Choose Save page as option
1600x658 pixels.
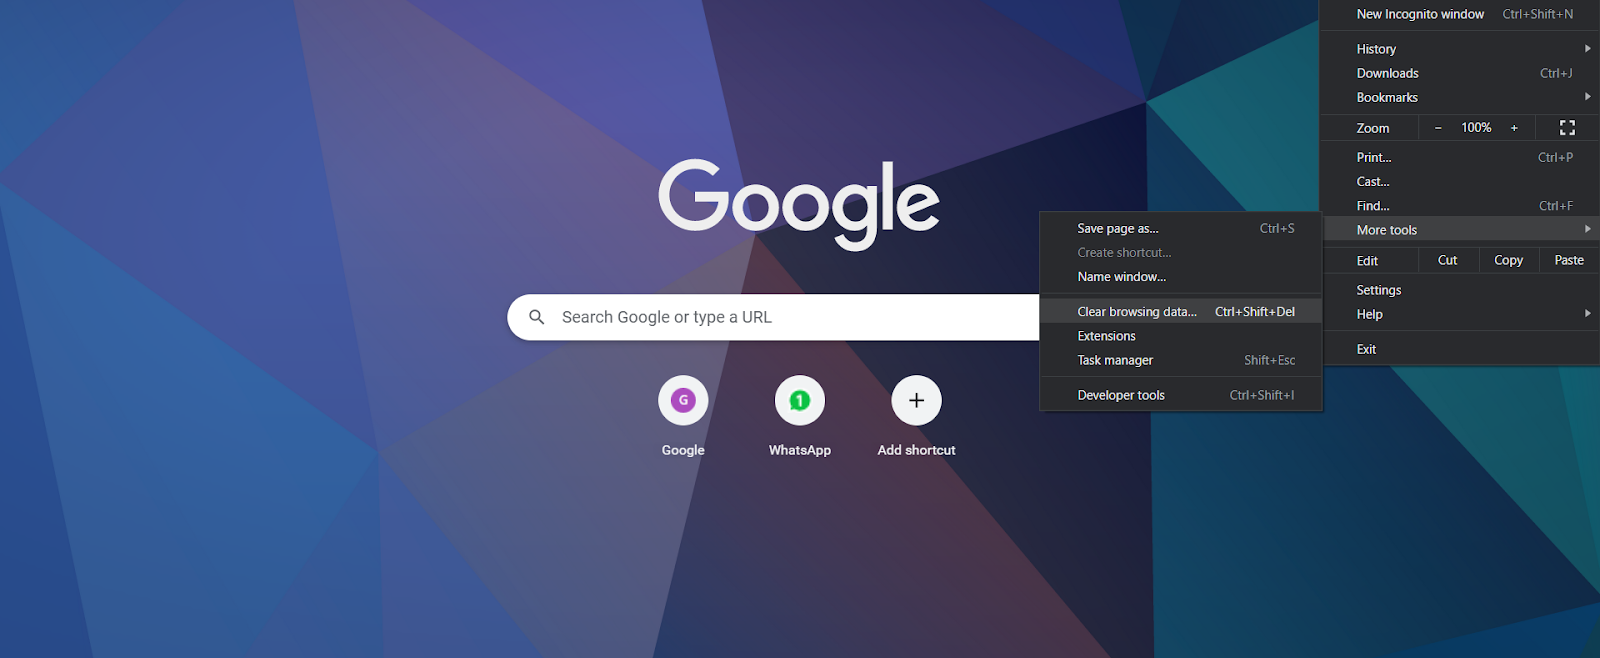click(x=1118, y=228)
